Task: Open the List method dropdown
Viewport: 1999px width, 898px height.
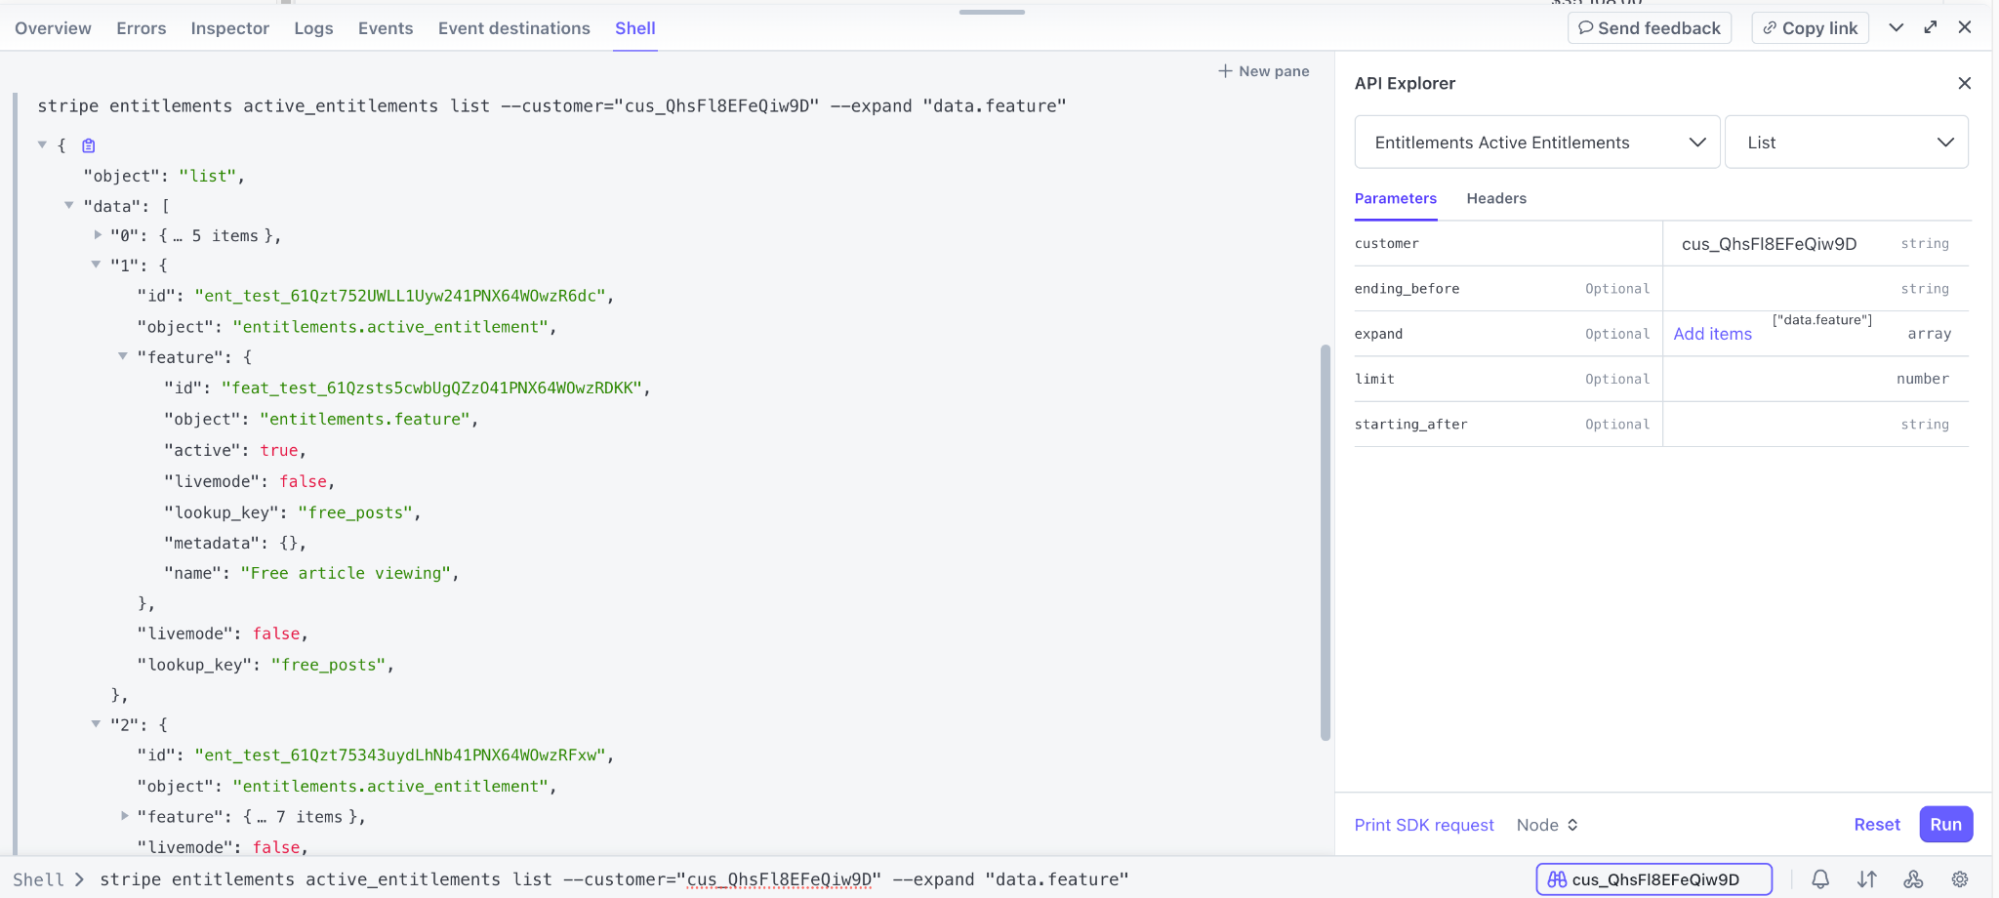Action: [1846, 142]
